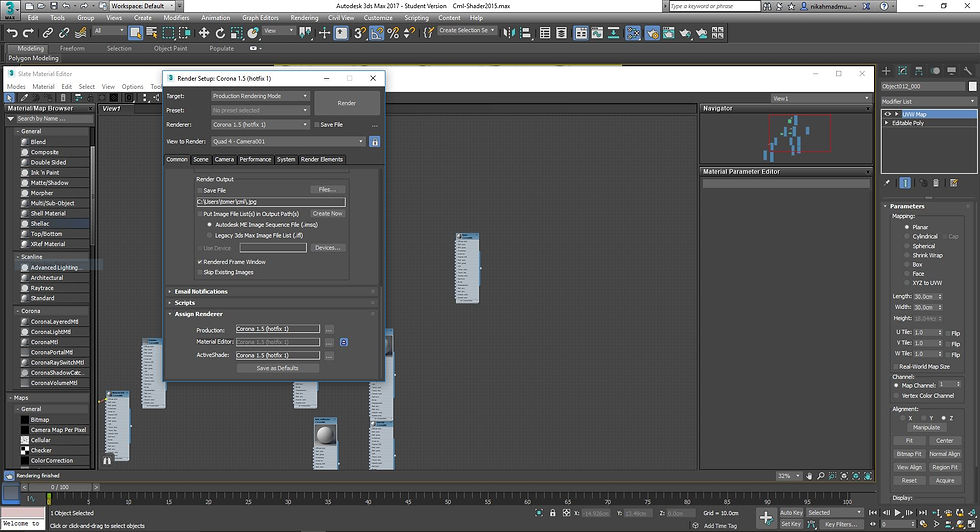
Task: Click the Render button
Action: 347,103
